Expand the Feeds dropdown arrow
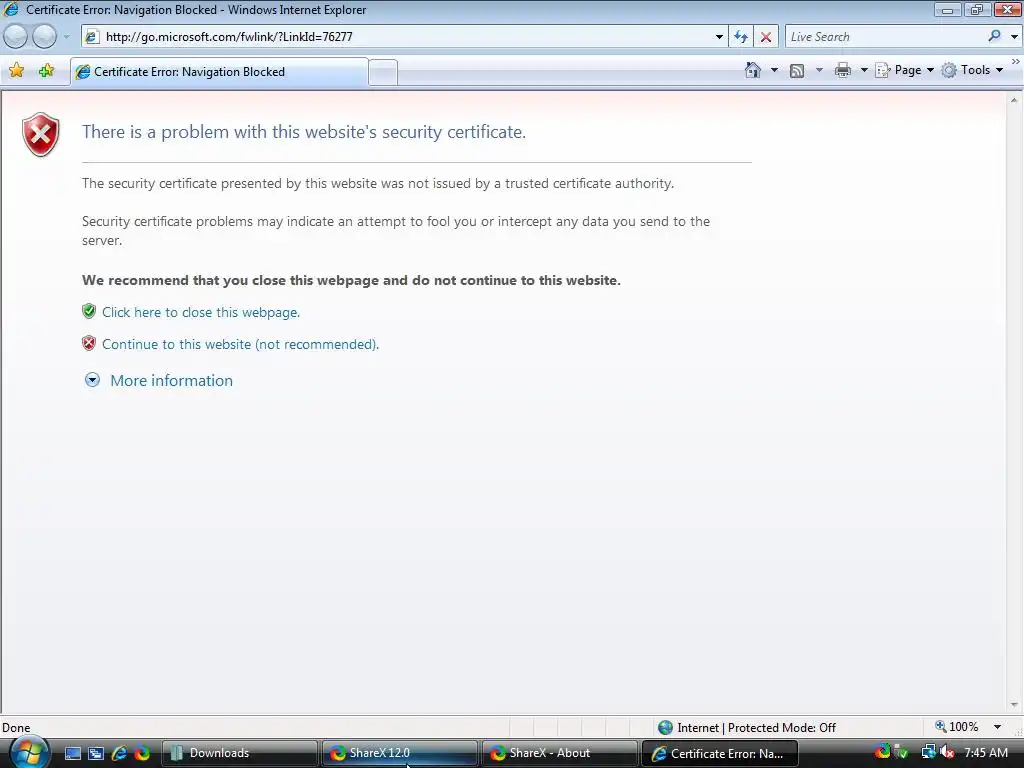 click(x=819, y=70)
